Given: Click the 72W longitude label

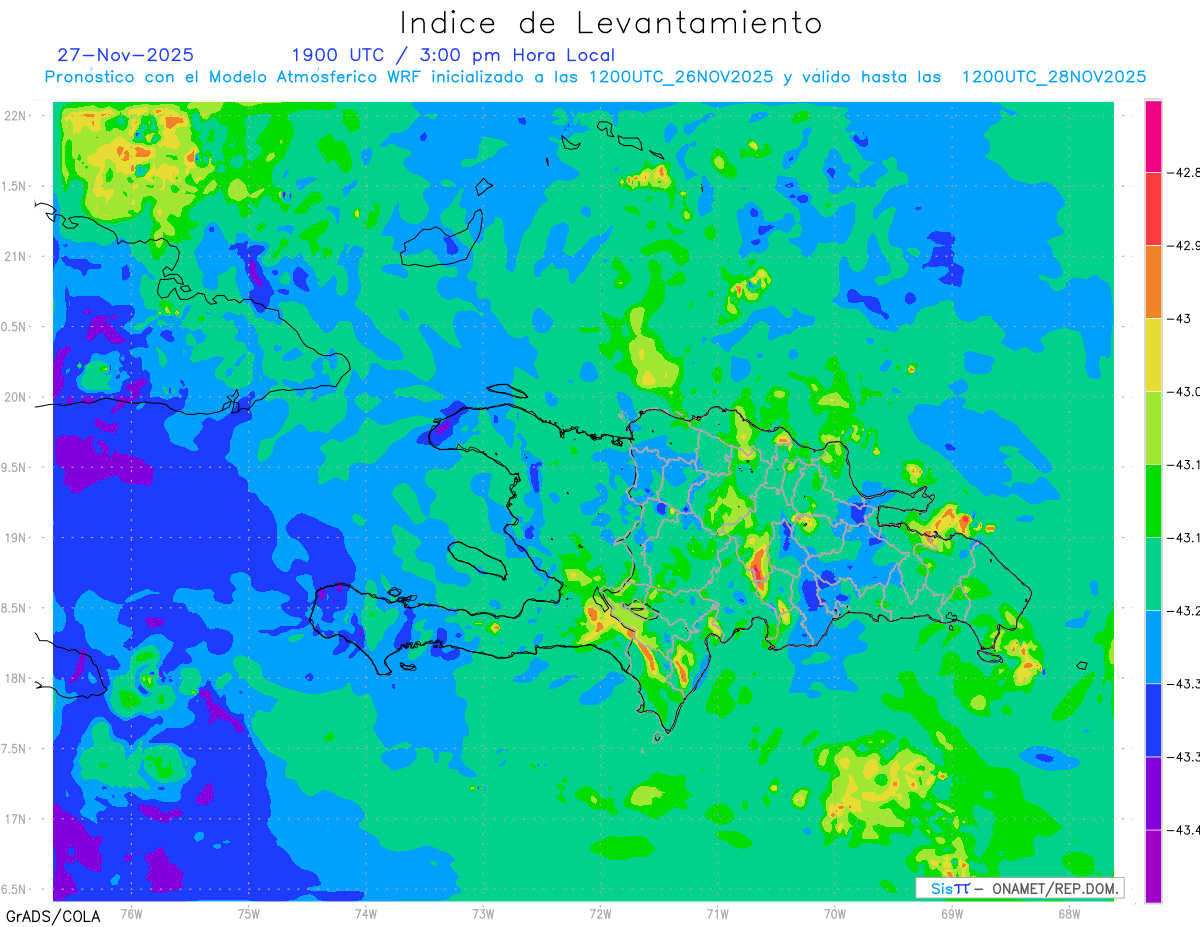Looking at the screenshot, I should 600,914.
